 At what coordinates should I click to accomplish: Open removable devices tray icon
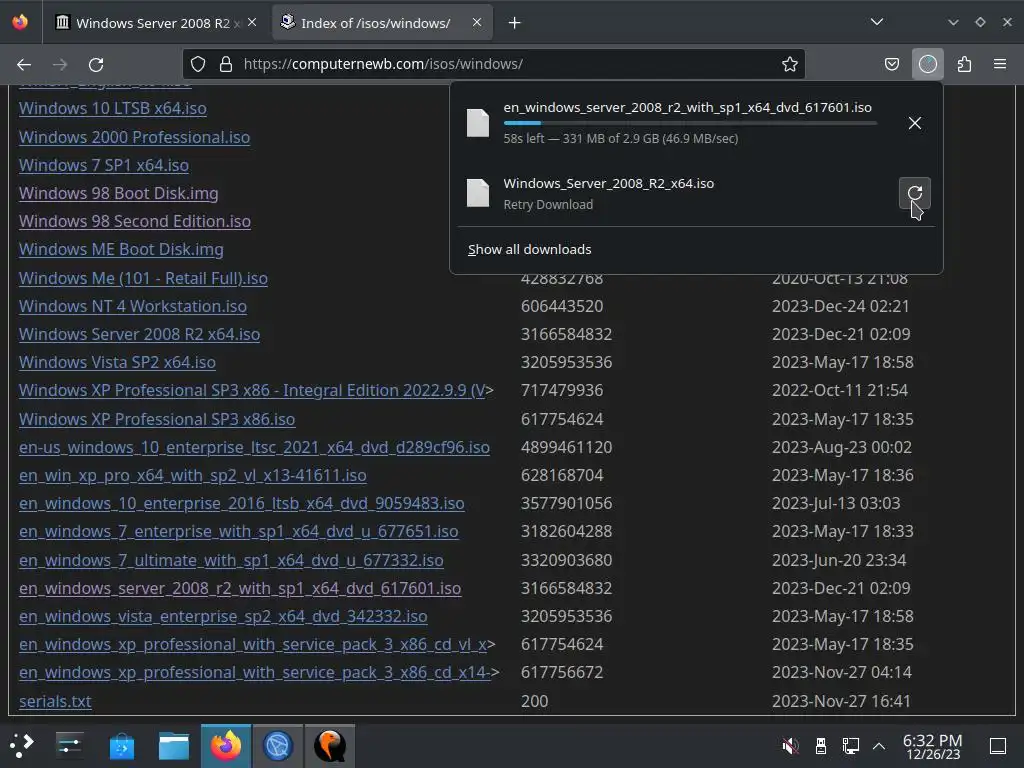point(821,745)
